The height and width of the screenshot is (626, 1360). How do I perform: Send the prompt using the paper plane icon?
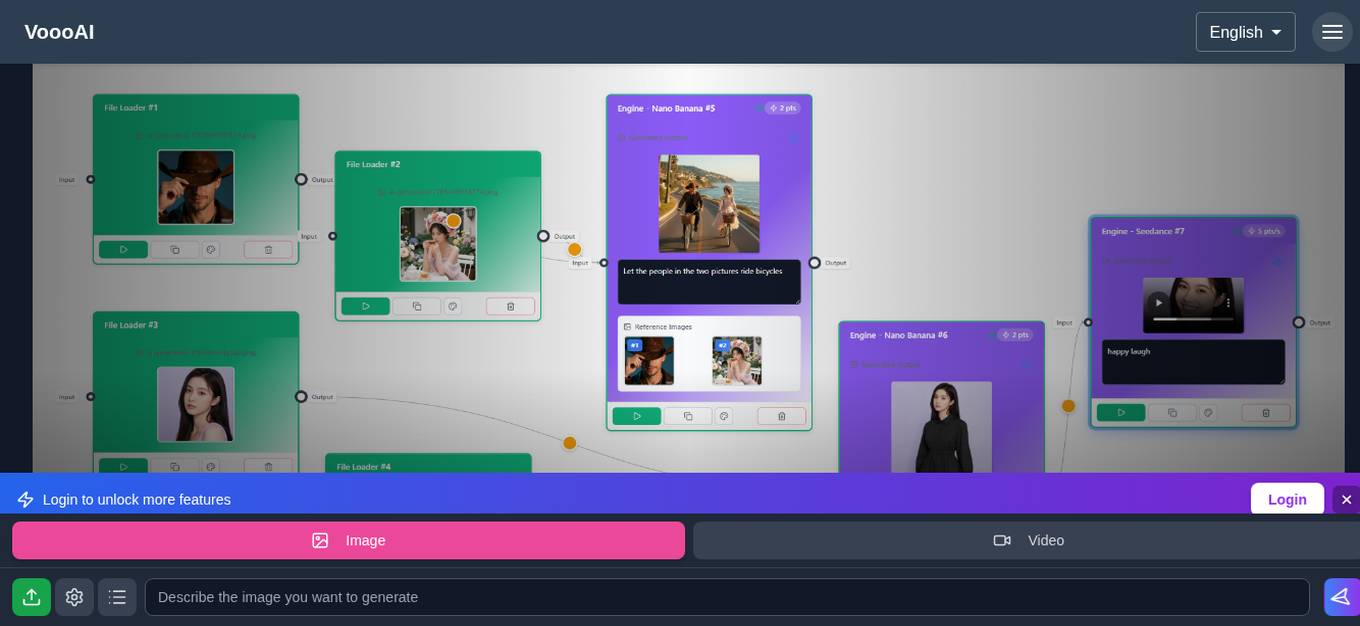(1341, 597)
